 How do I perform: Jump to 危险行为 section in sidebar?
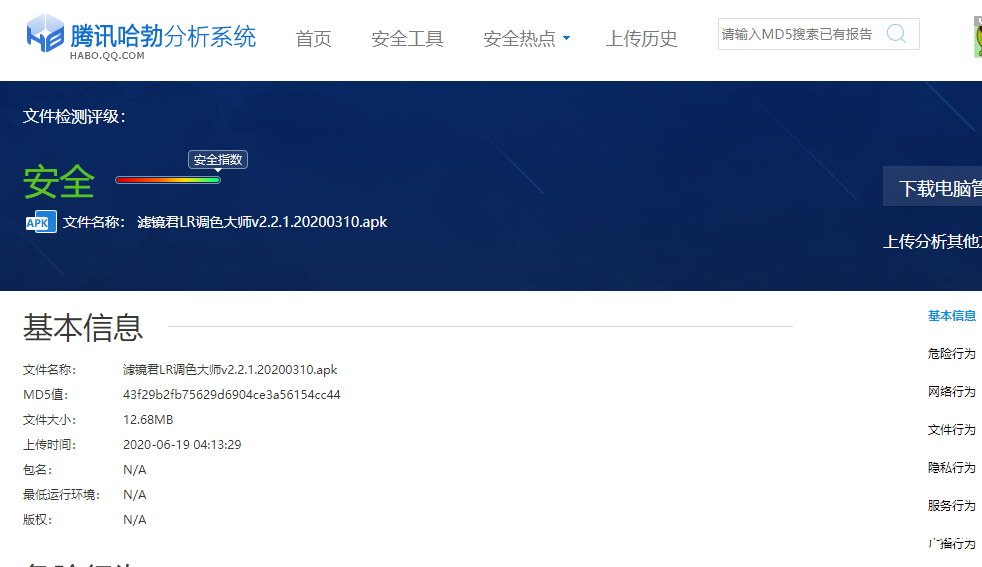click(951, 353)
